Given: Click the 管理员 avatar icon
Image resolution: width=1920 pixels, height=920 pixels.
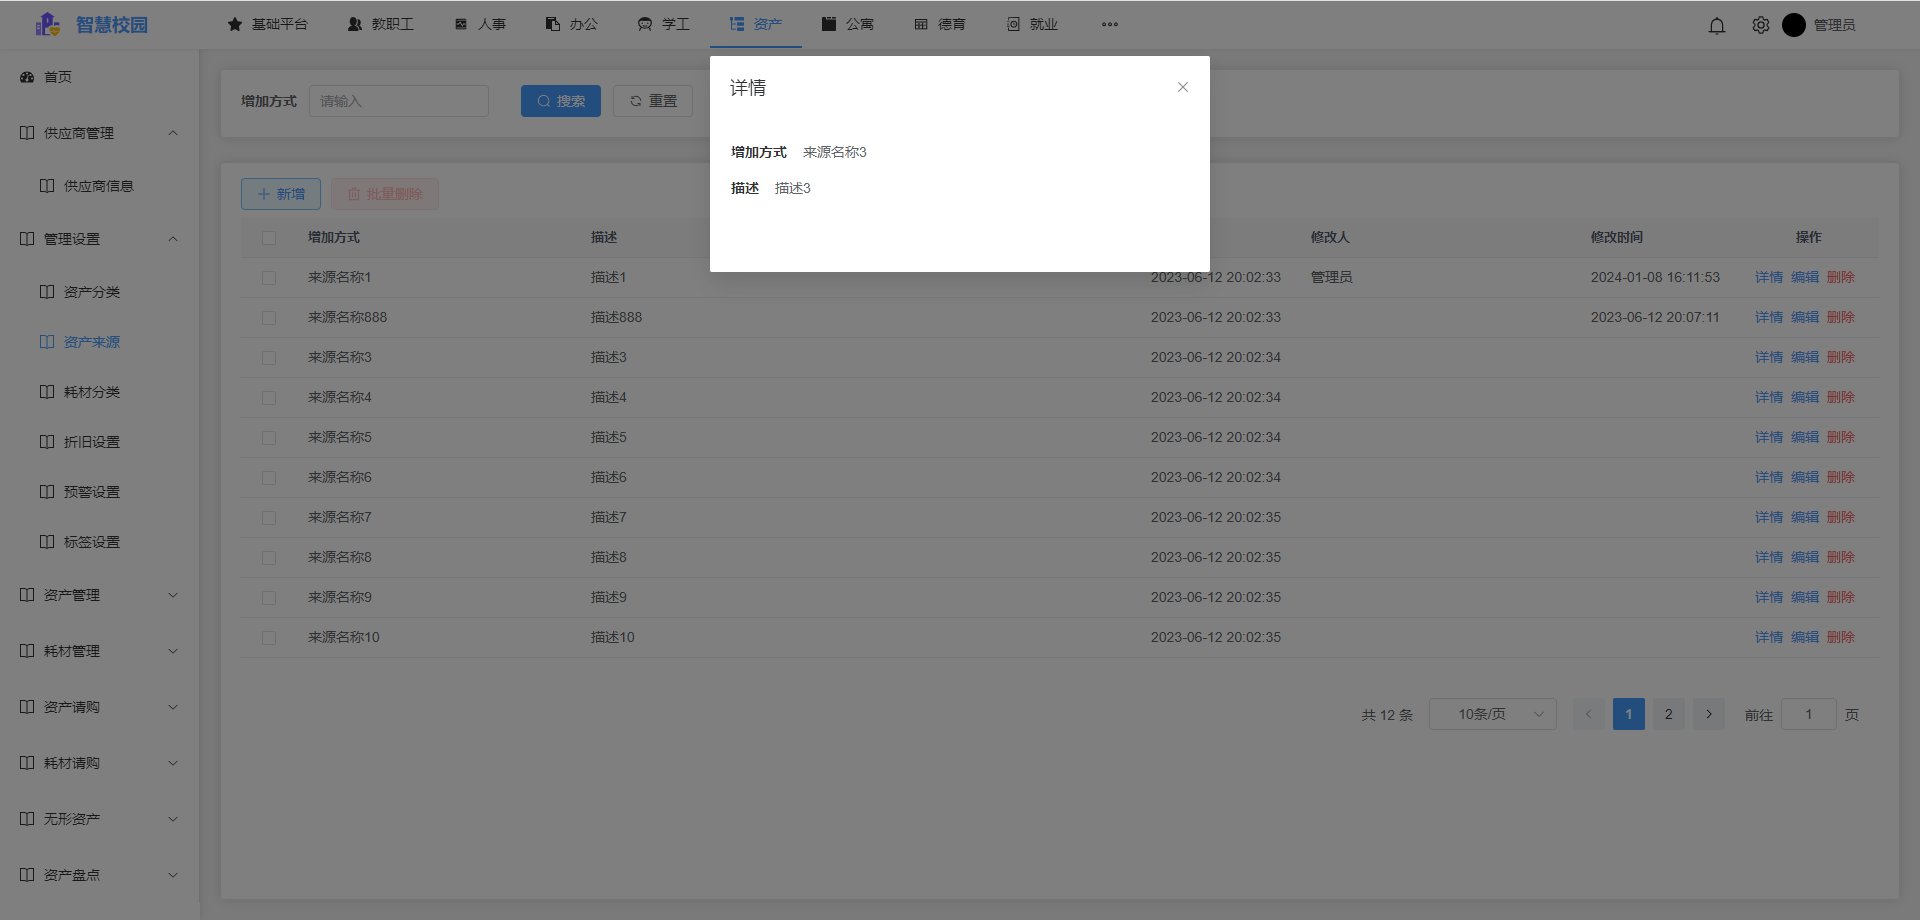Looking at the screenshot, I should (1795, 25).
